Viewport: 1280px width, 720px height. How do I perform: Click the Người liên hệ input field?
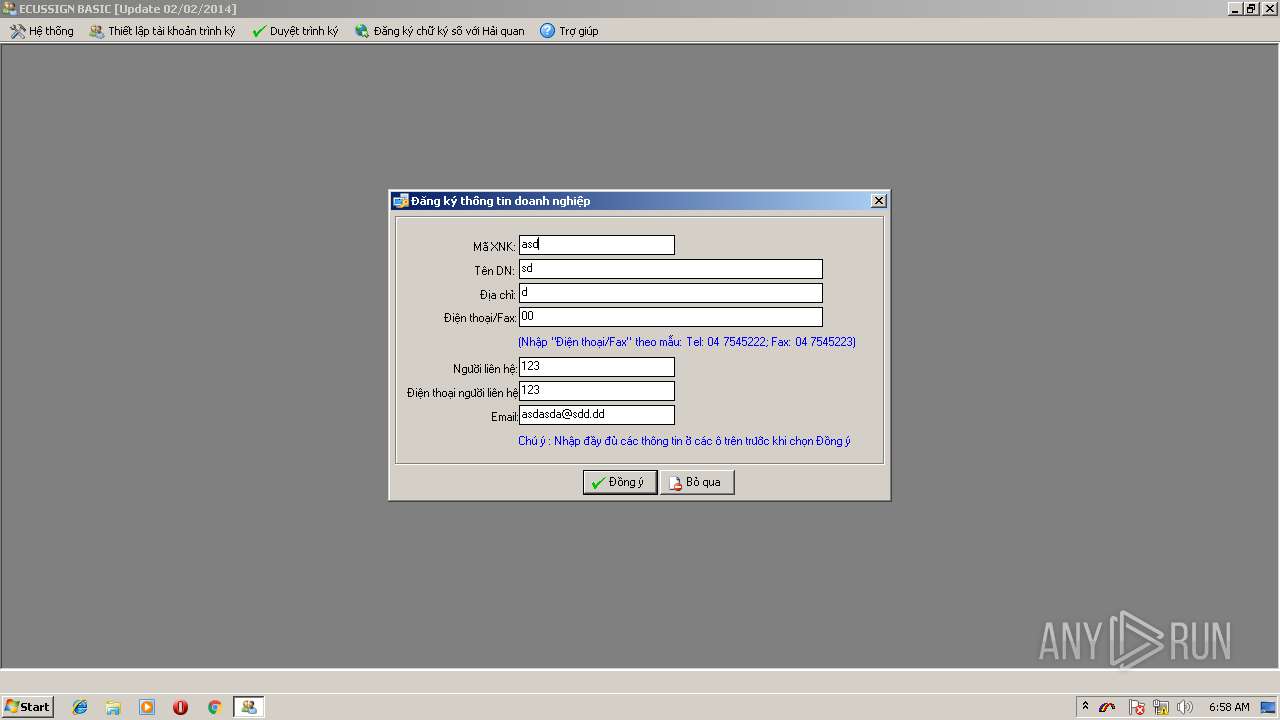(597, 367)
